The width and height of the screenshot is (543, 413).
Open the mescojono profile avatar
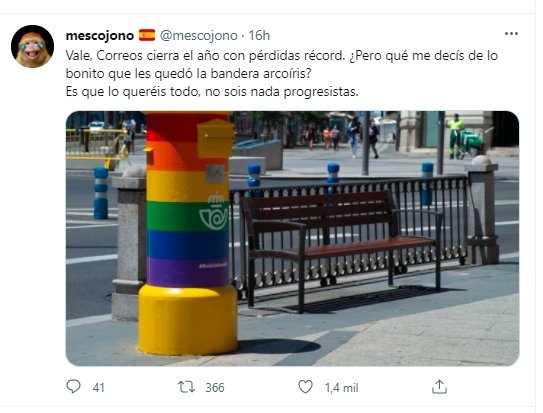[33, 46]
